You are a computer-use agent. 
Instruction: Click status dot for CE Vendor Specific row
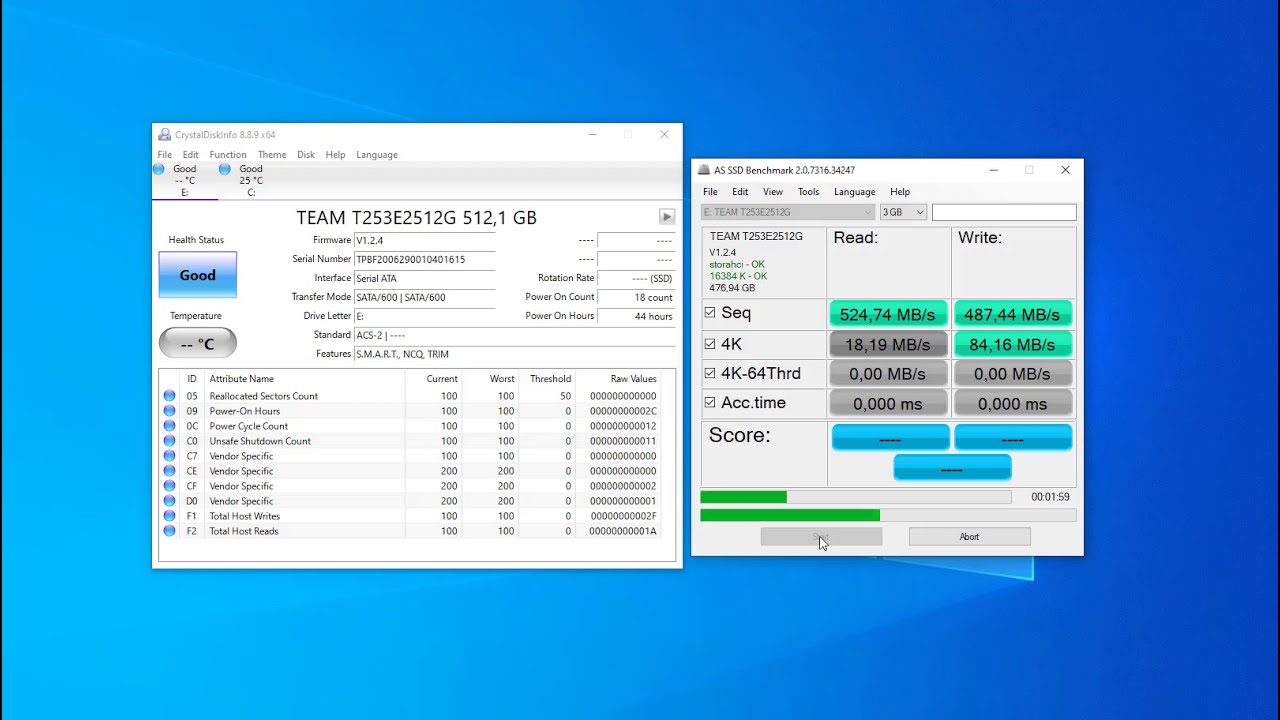(x=169, y=471)
